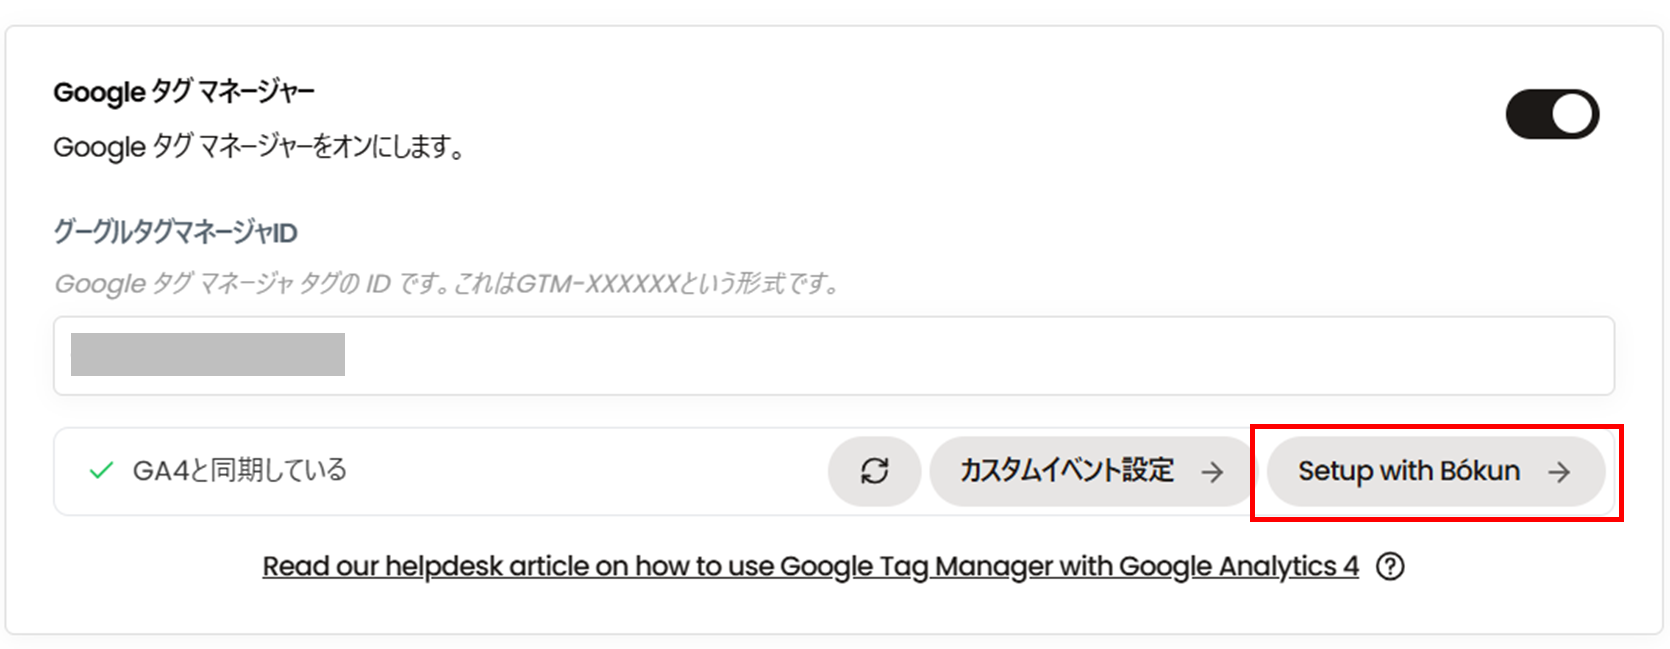Click the white knob of the toggle switch
This screenshot has height=649, width=1670.
1572,114
